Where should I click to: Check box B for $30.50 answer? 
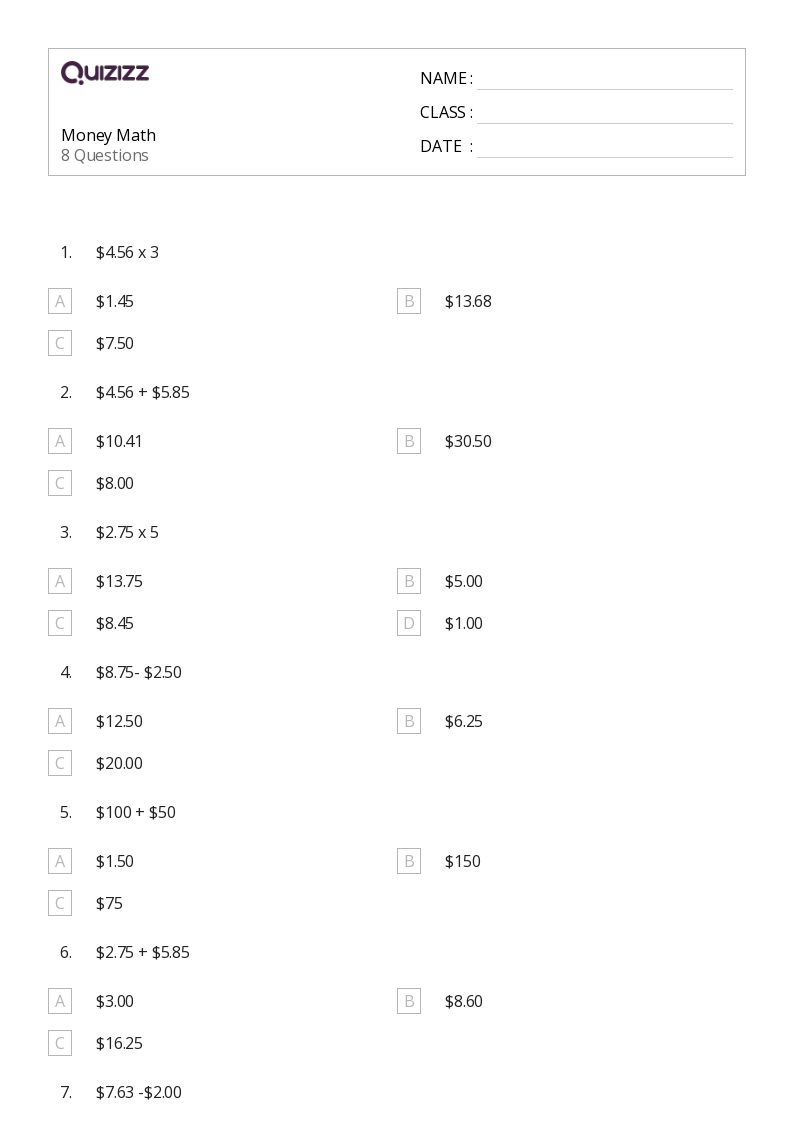409,441
